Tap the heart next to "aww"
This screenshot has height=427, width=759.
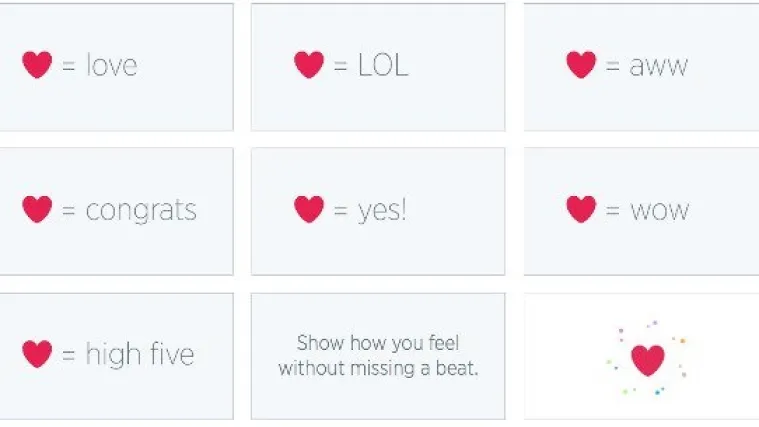[581, 65]
